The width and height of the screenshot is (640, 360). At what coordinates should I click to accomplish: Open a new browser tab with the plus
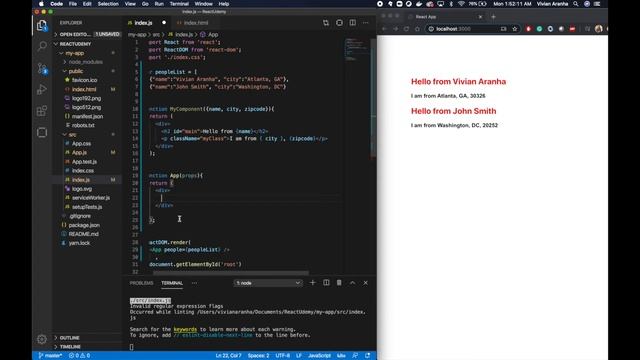(x=493, y=17)
